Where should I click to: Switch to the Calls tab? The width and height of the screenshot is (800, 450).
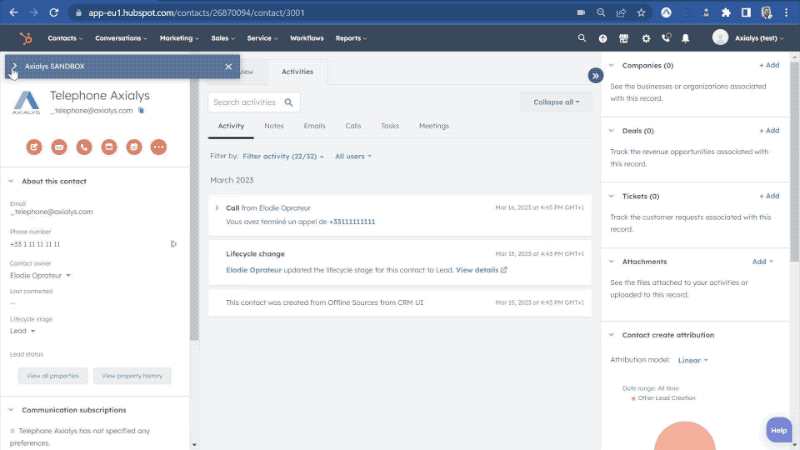353,126
